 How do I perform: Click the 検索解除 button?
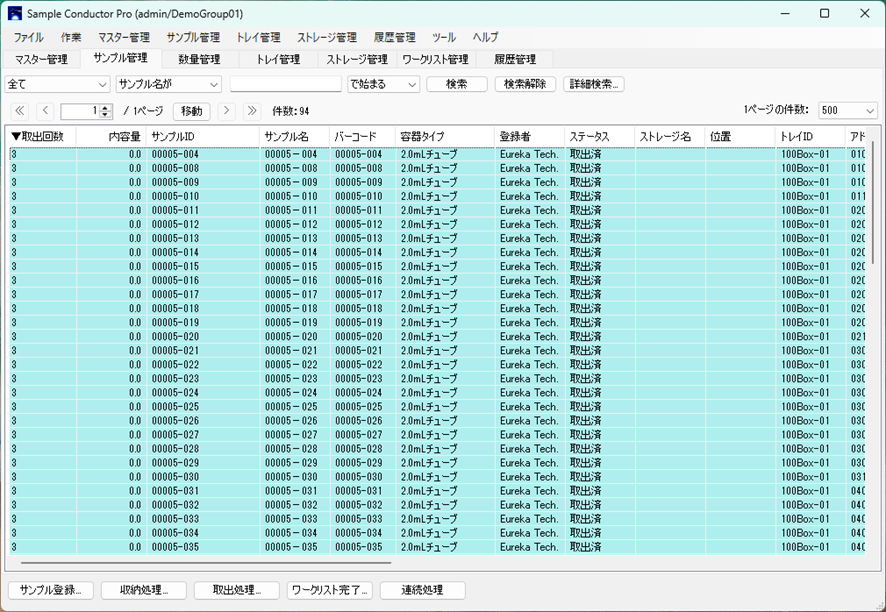(x=525, y=85)
